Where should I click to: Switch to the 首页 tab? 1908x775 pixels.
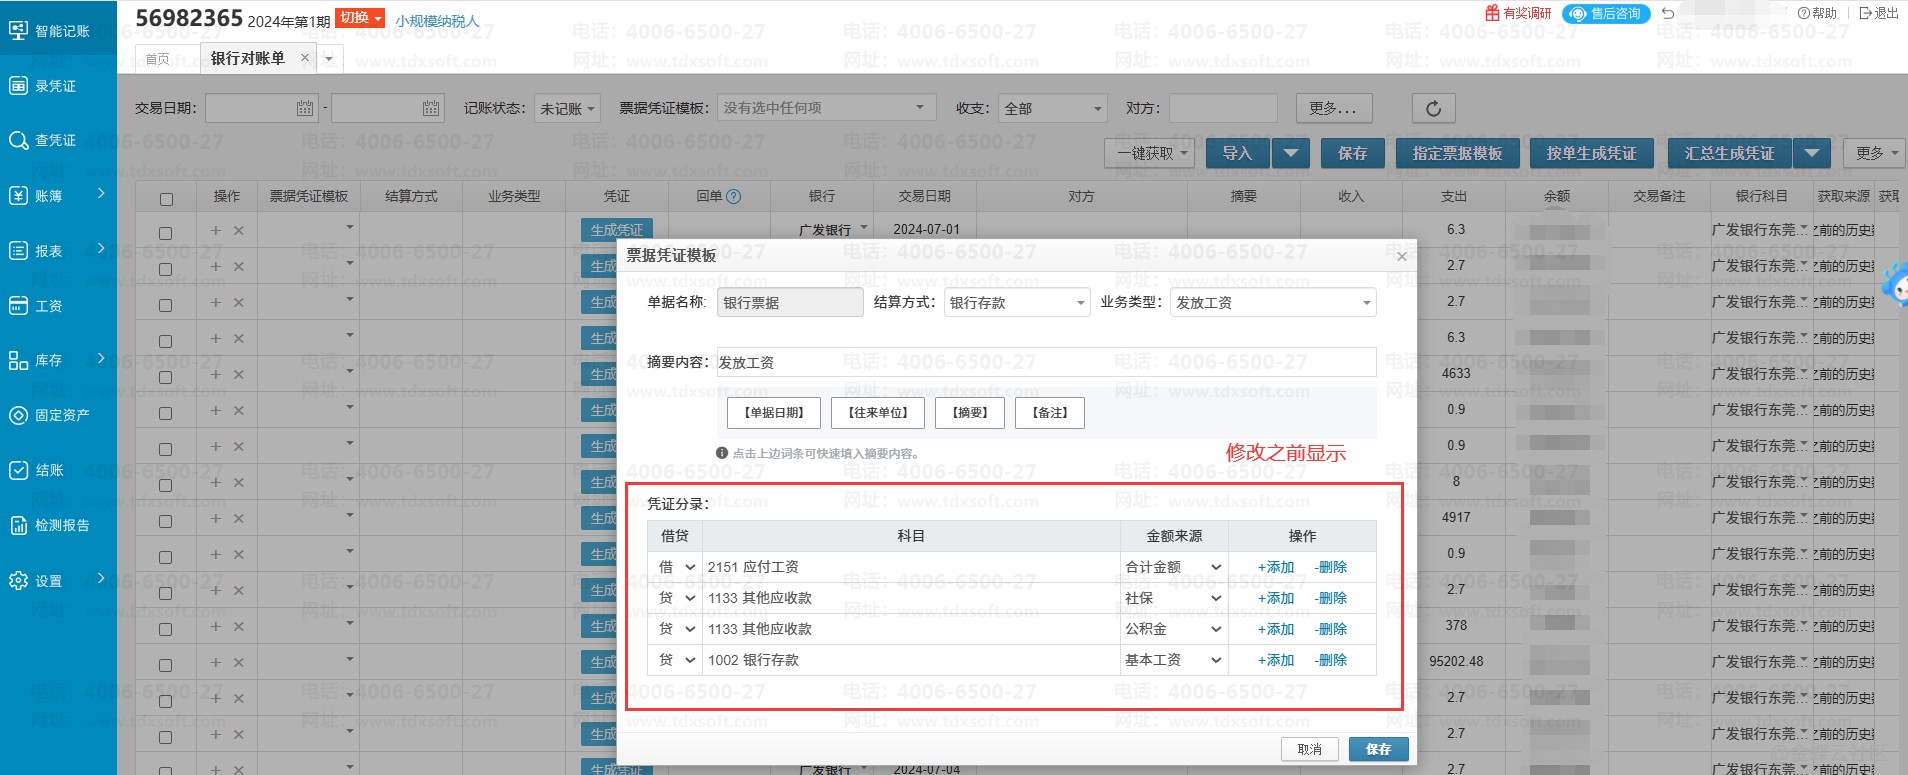158,59
